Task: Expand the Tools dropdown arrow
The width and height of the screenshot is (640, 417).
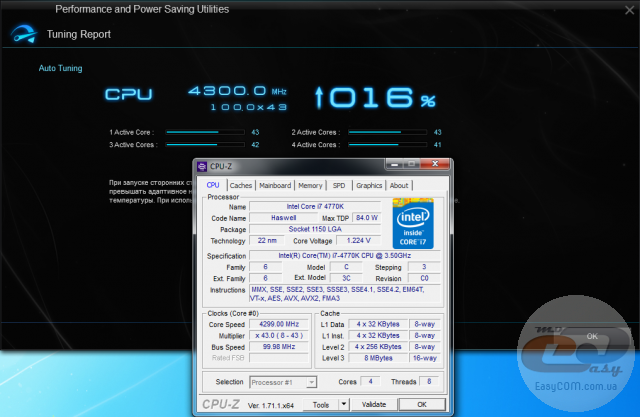Action: 344,404
